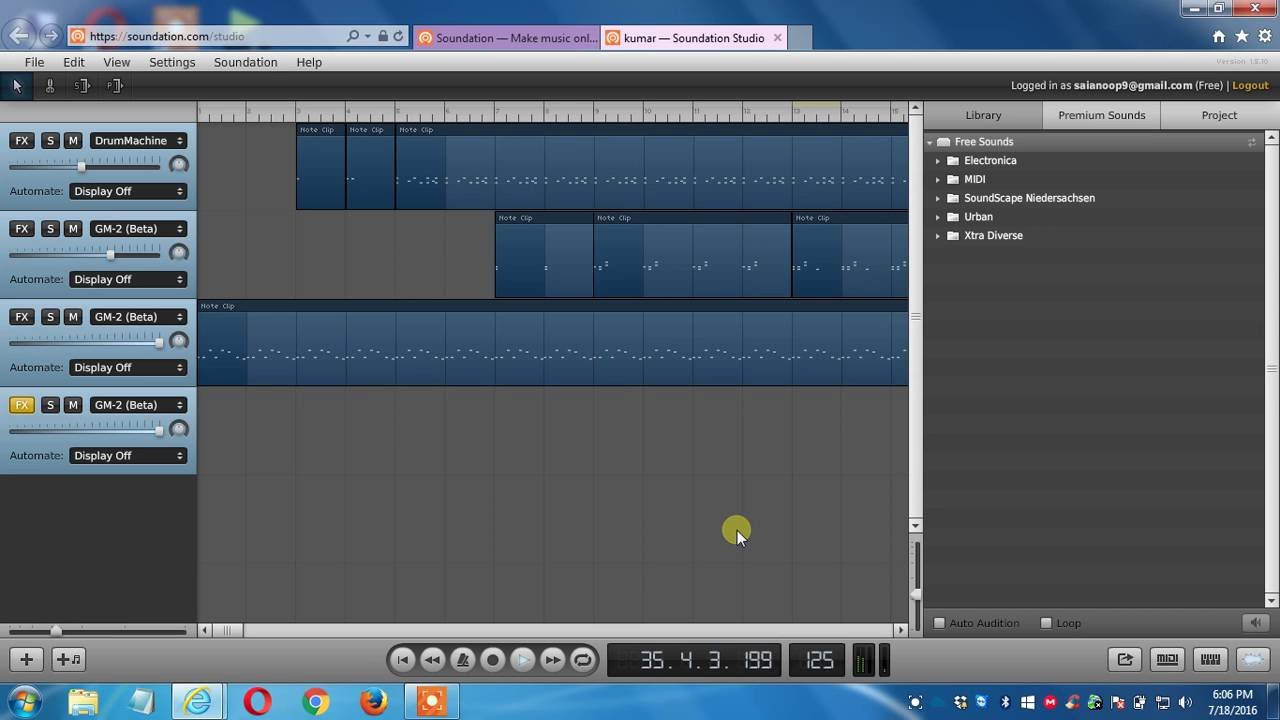Open FX for the DrumMachine track
Screen dimensions: 1280x720
coord(22,141)
